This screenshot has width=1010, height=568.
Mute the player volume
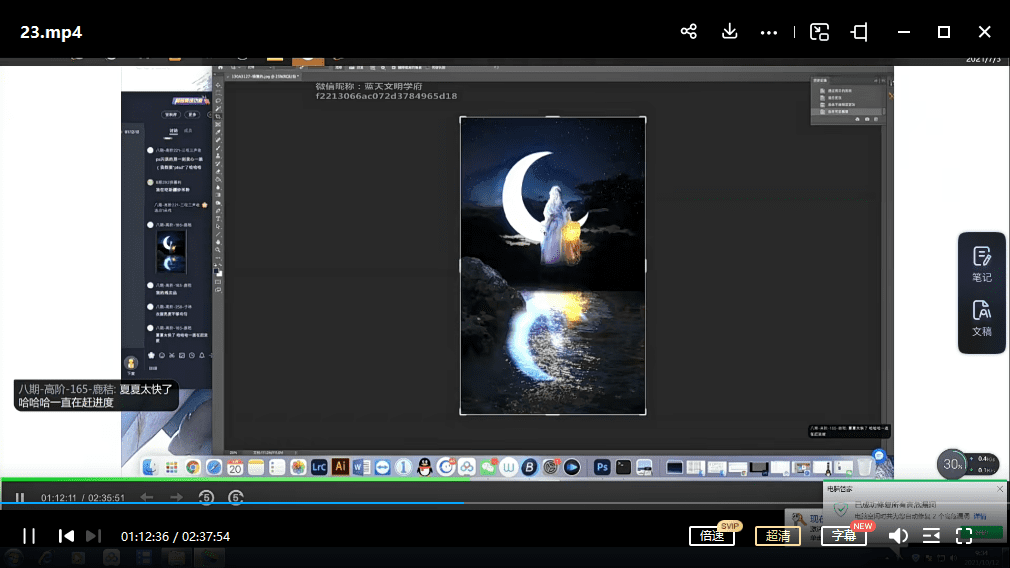[x=898, y=536]
